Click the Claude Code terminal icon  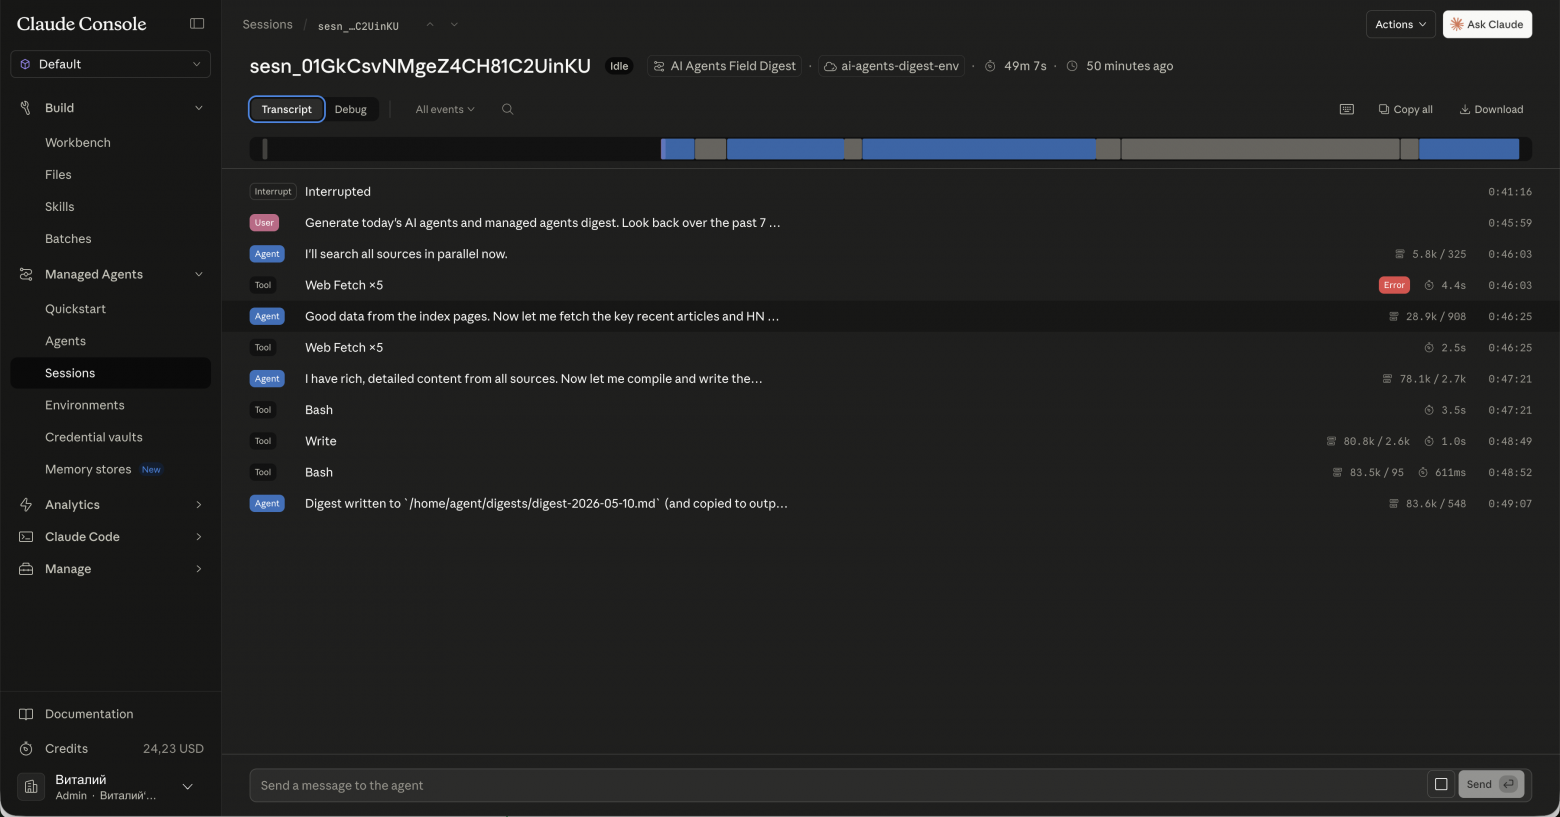pyautogui.click(x=26, y=537)
